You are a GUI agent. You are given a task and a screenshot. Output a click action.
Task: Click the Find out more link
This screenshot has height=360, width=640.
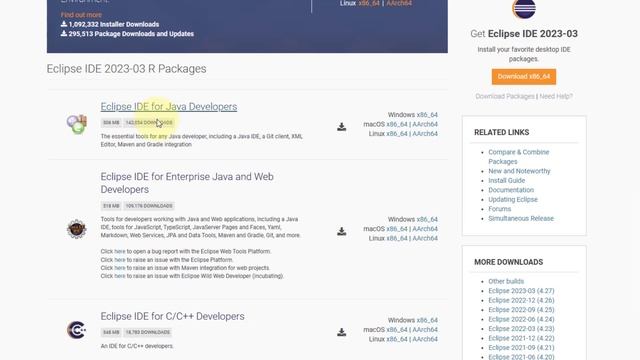(x=81, y=15)
